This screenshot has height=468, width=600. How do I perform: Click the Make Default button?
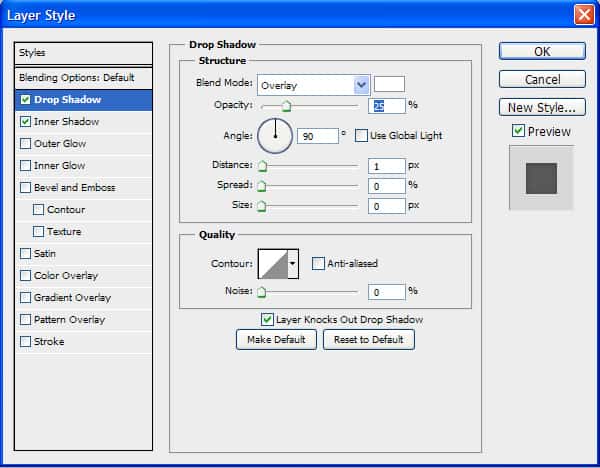(x=276, y=339)
